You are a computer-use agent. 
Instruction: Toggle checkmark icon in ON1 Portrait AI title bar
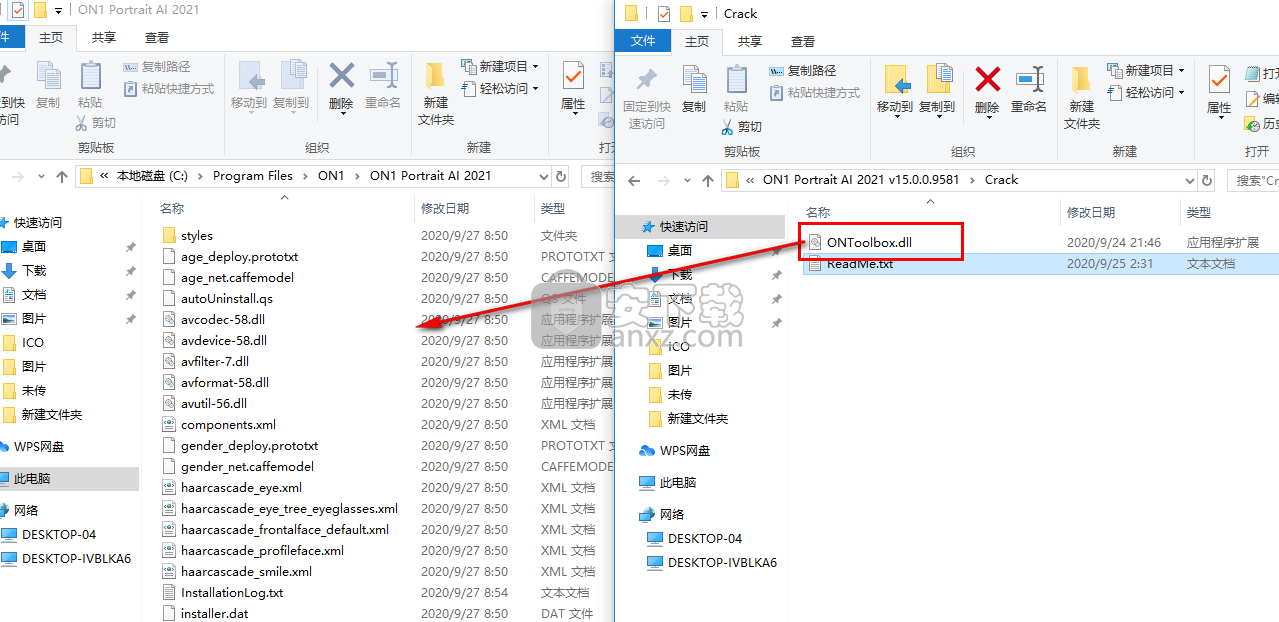[x=19, y=9]
